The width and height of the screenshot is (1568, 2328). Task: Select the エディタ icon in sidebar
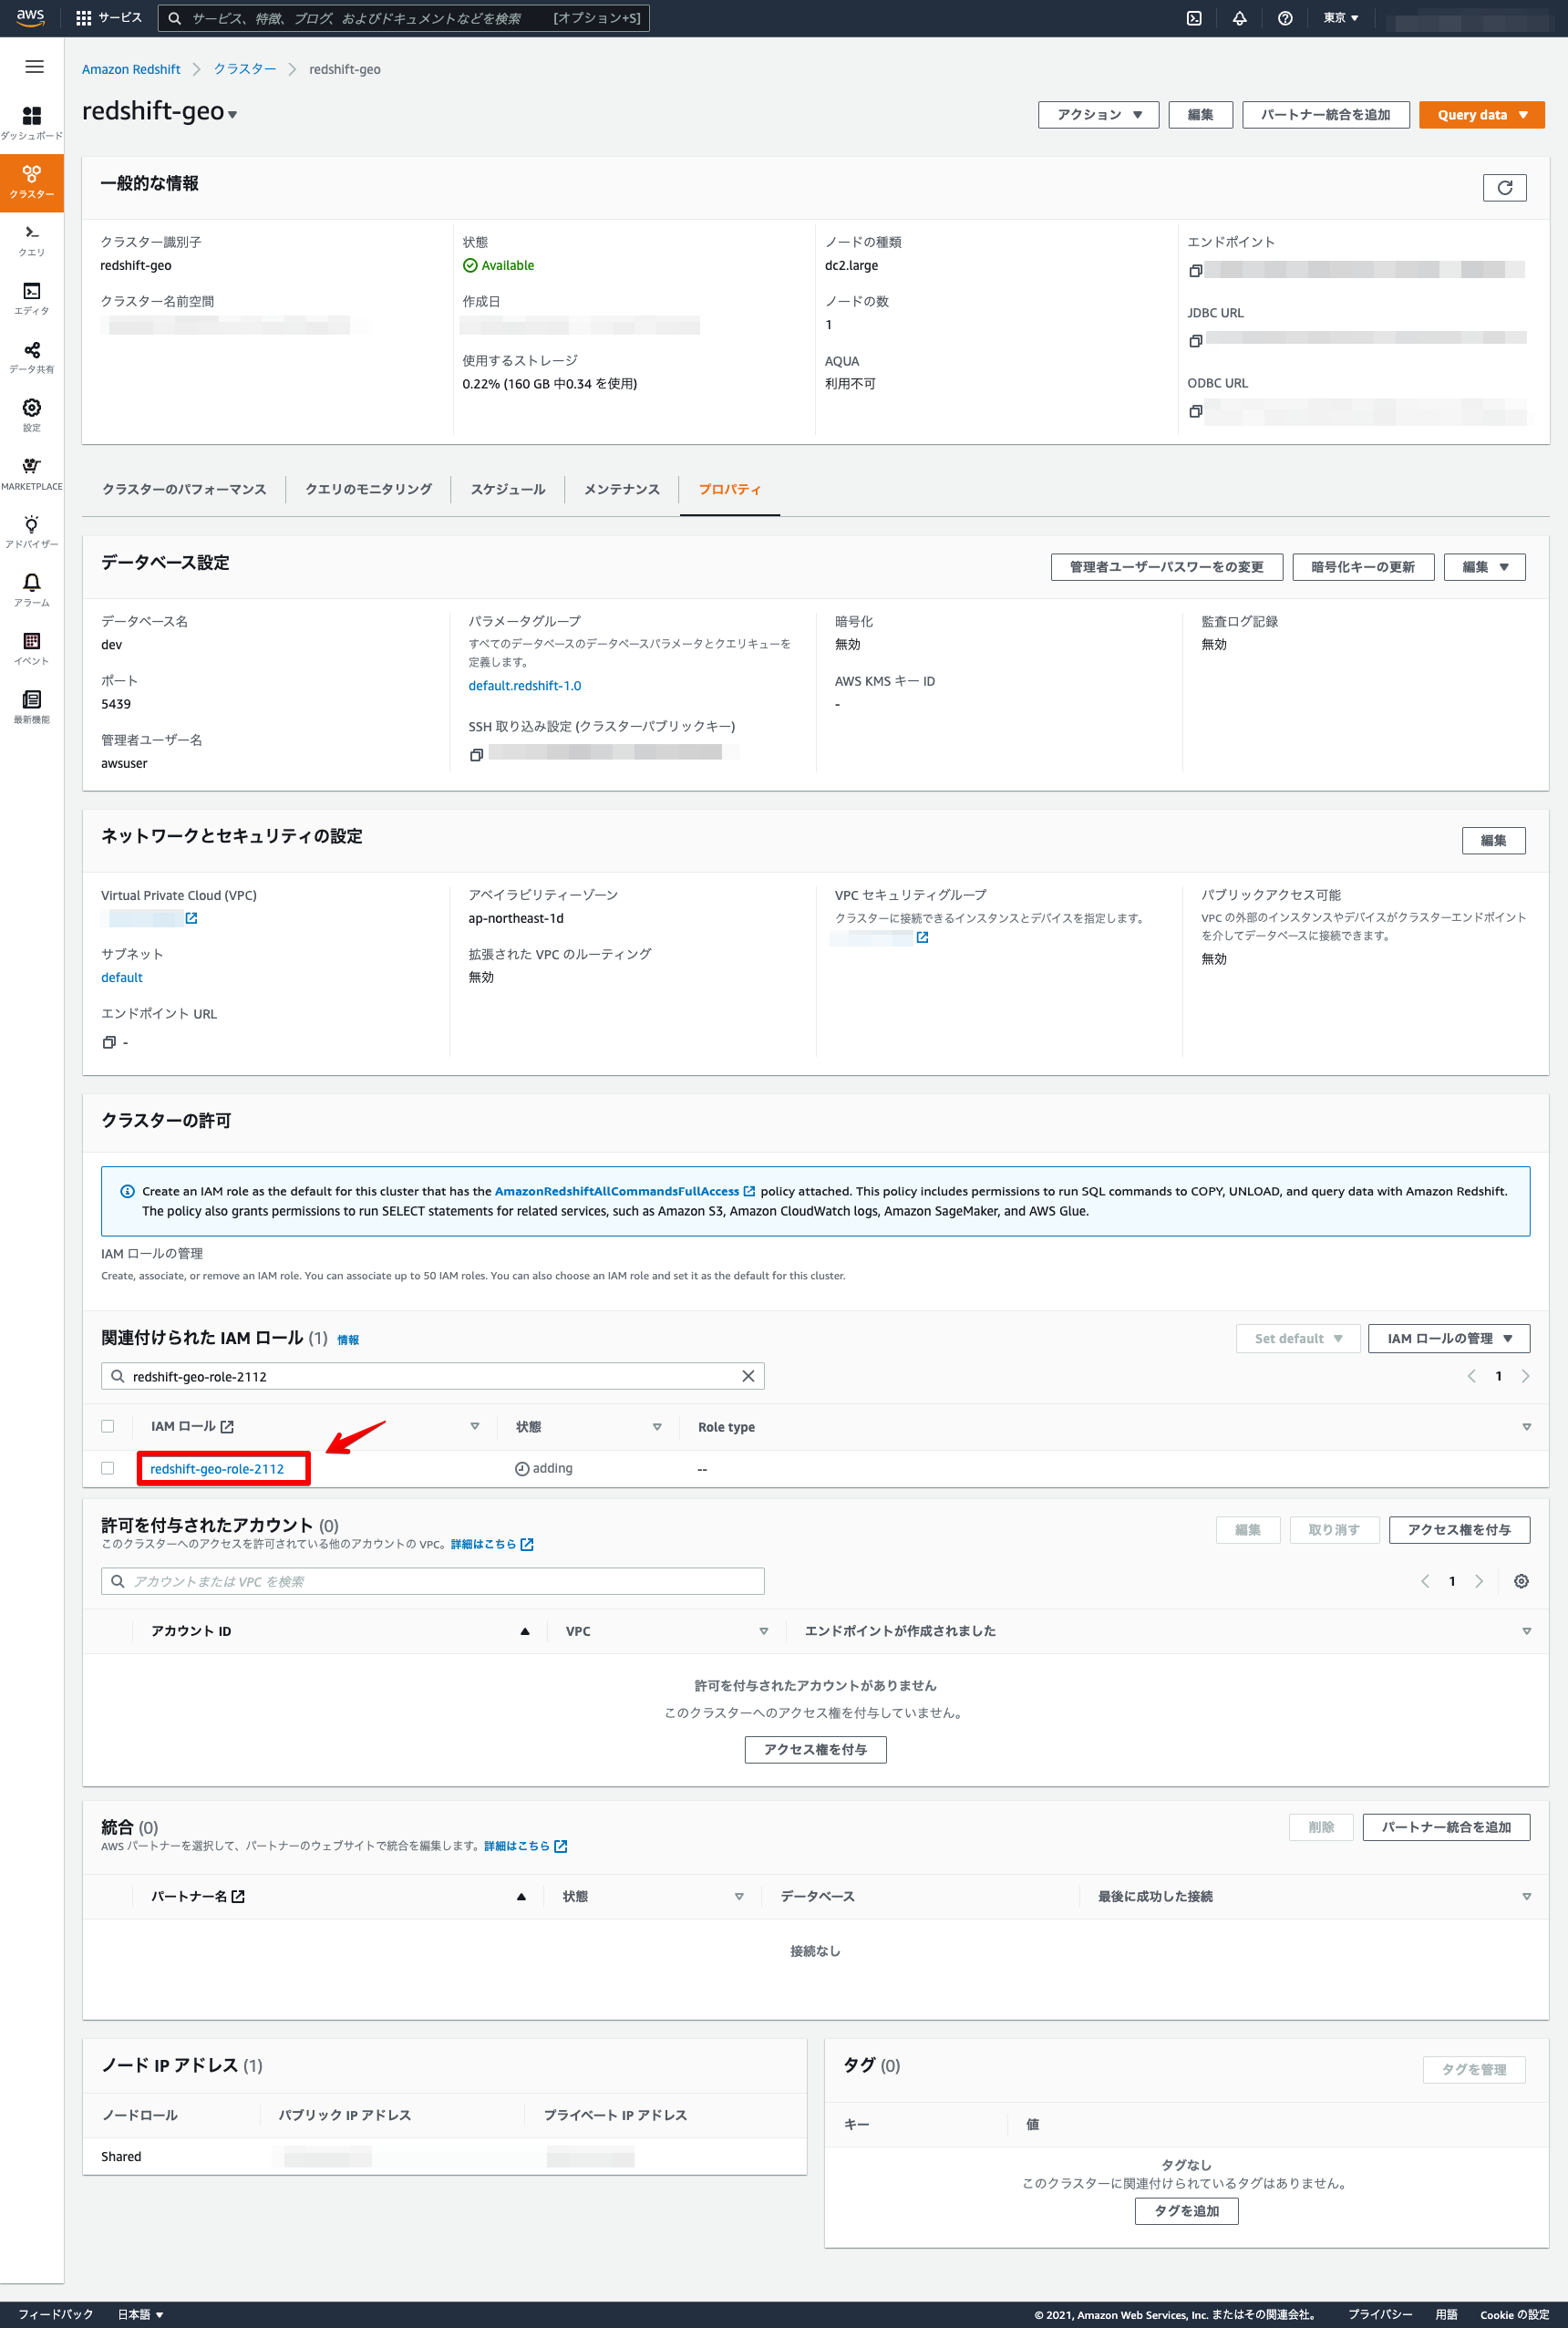(x=32, y=295)
